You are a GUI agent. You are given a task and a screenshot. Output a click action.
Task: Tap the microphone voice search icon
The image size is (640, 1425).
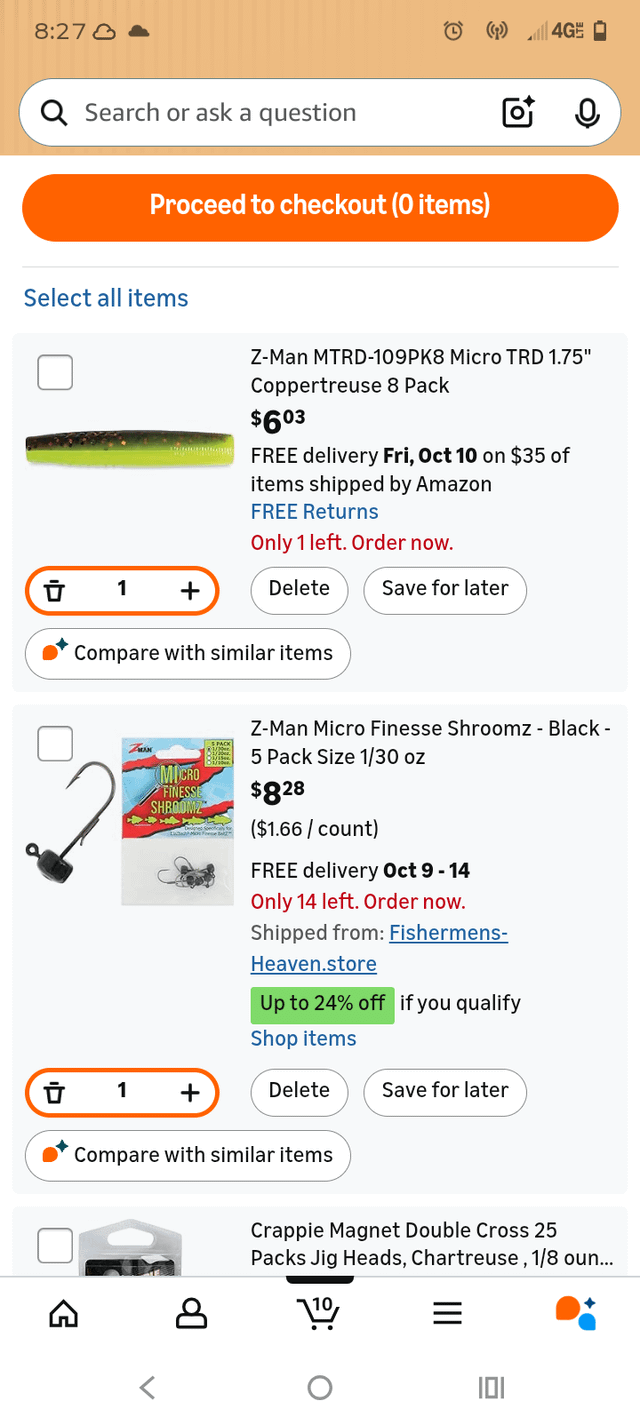click(587, 113)
